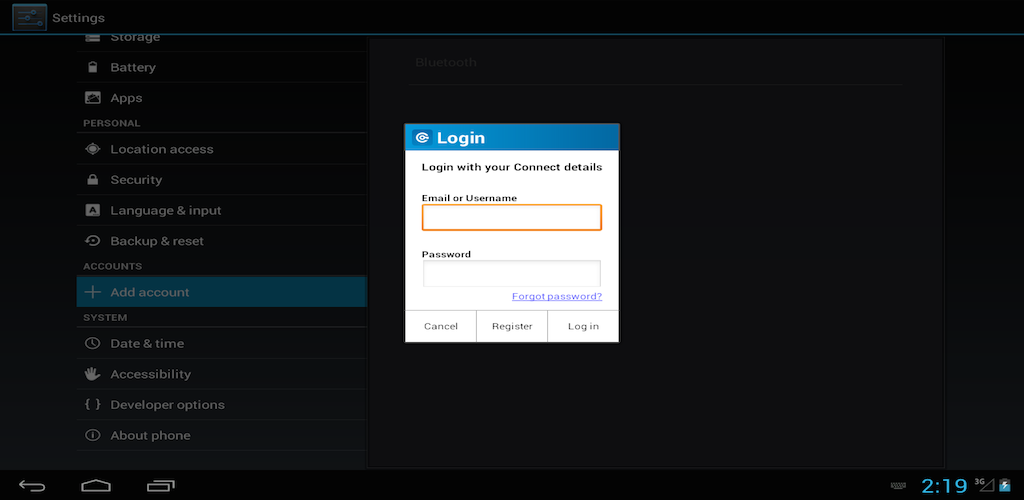Click the dimmed Bluetooth heading
Screen dimensions: 1024x500
[x=446, y=63]
